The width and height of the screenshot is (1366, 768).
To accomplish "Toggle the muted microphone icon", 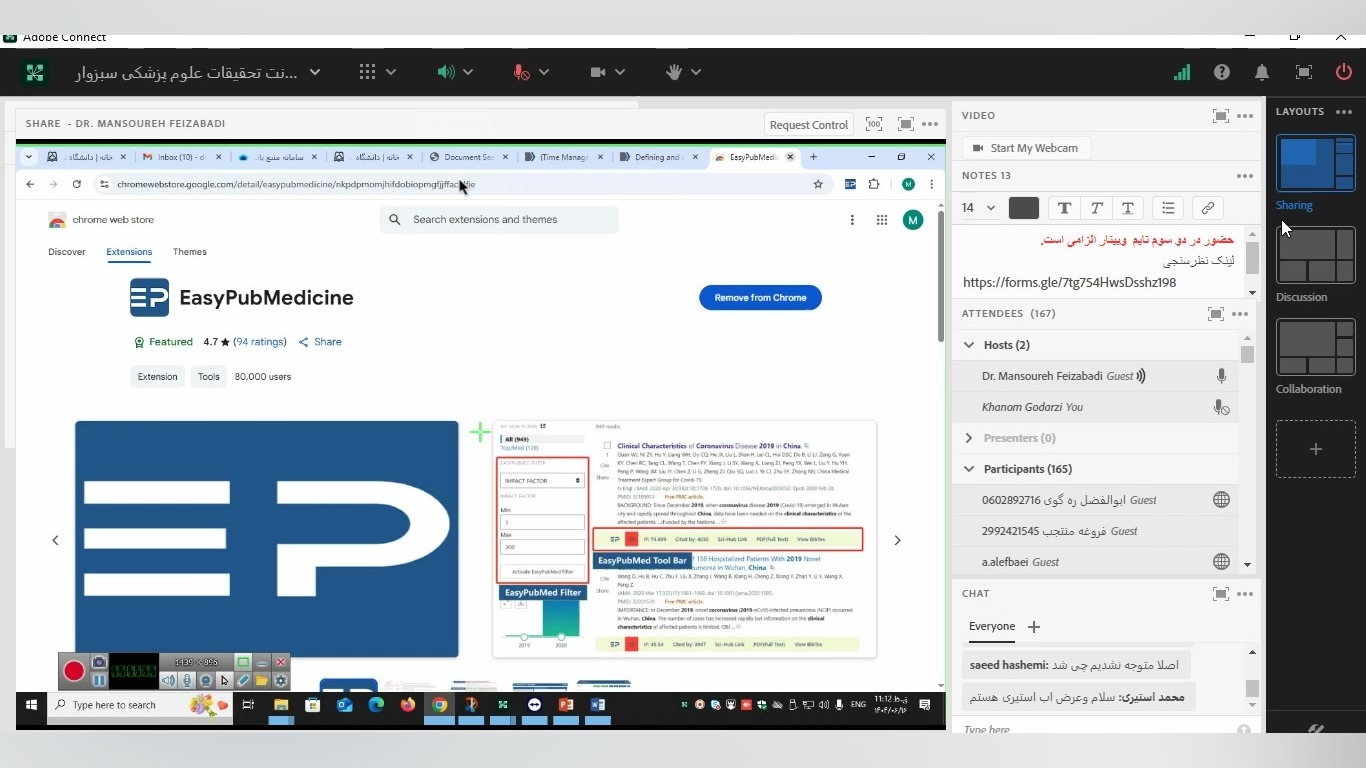I will coord(521,72).
